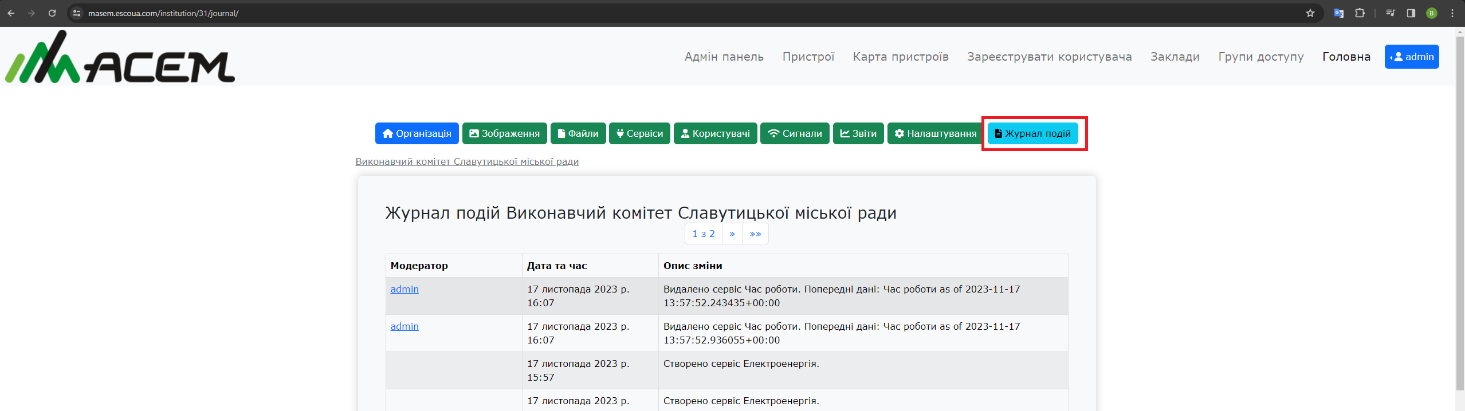1465x411 pixels.
Task: Click the MASEM logo
Action: click(x=120, y=57)
